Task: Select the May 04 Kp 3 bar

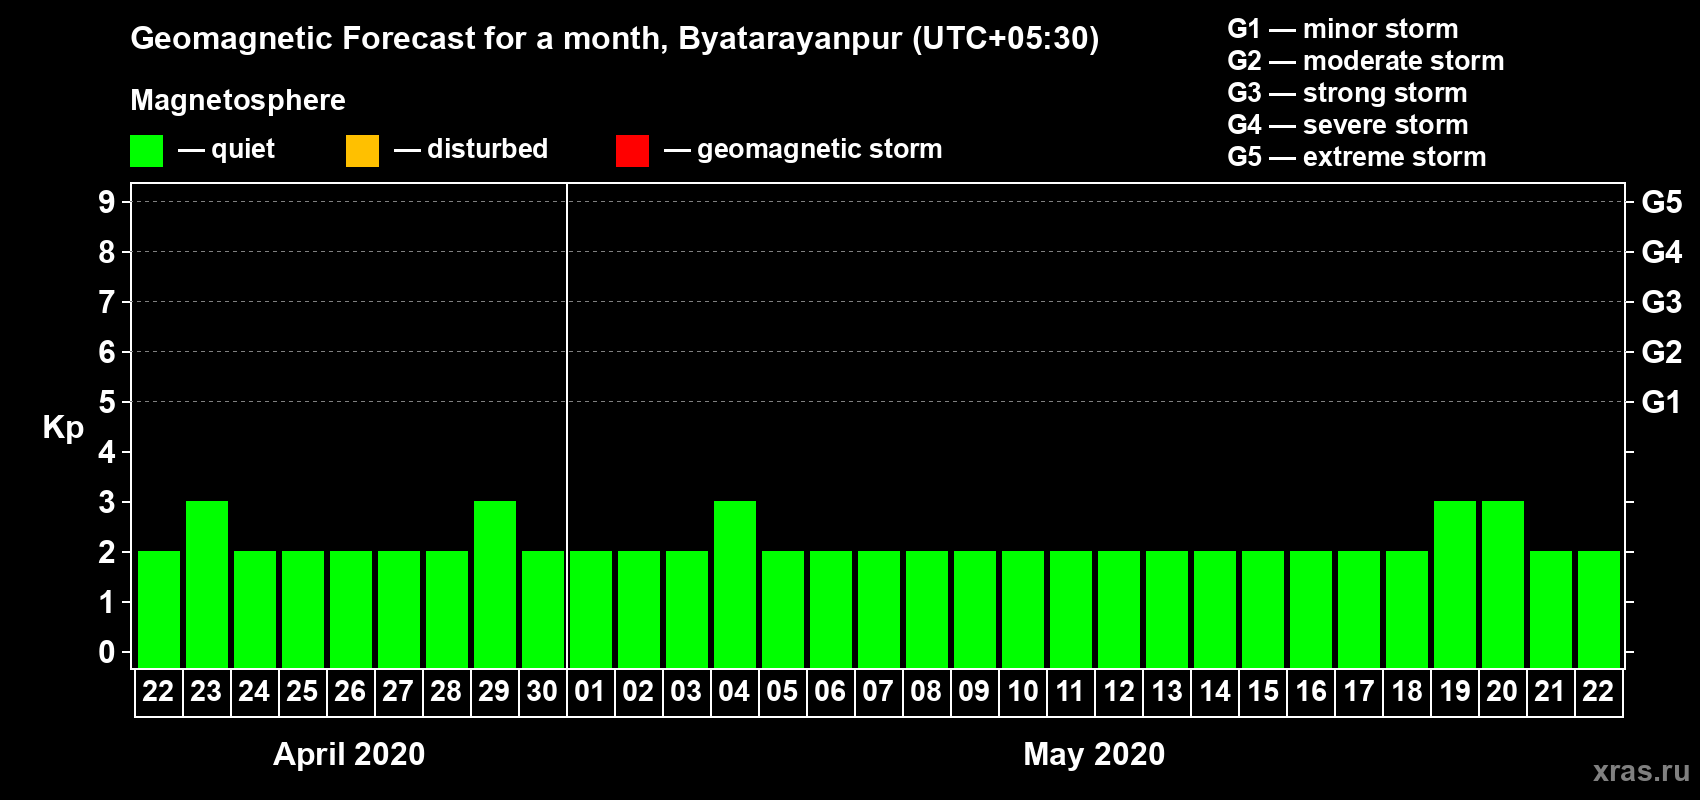Action: pos(735,584)
